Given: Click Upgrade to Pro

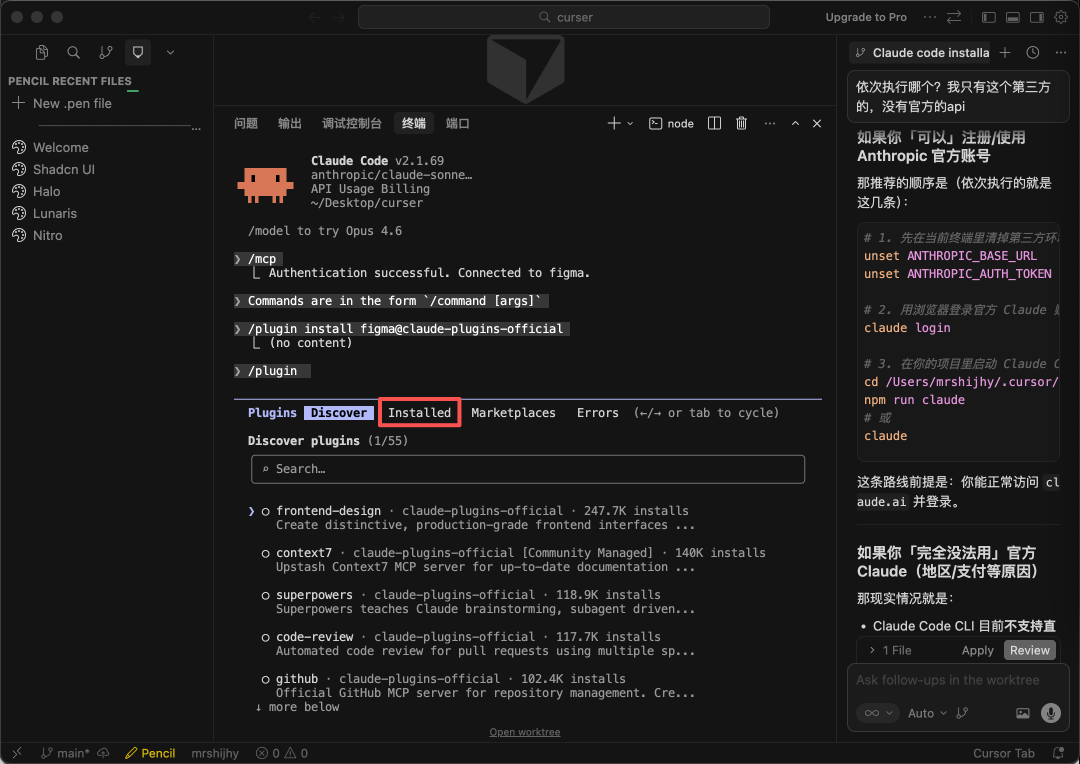Looking at the screenshot, I should tap(866, 17).
